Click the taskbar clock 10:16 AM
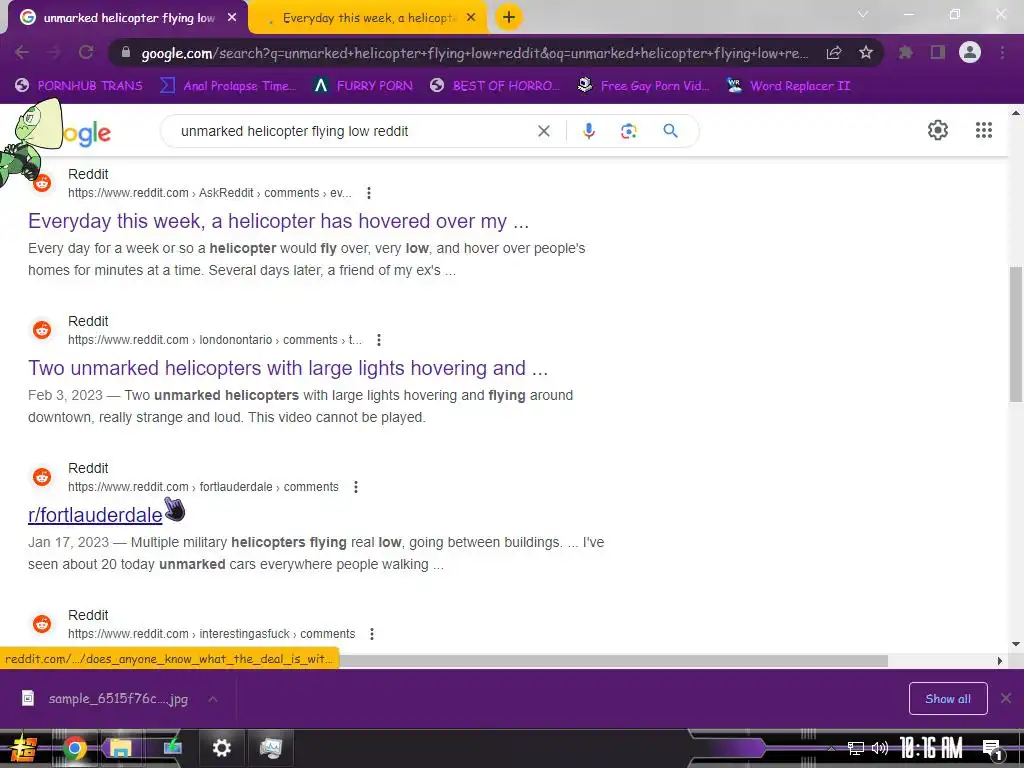 click(931, 748)
